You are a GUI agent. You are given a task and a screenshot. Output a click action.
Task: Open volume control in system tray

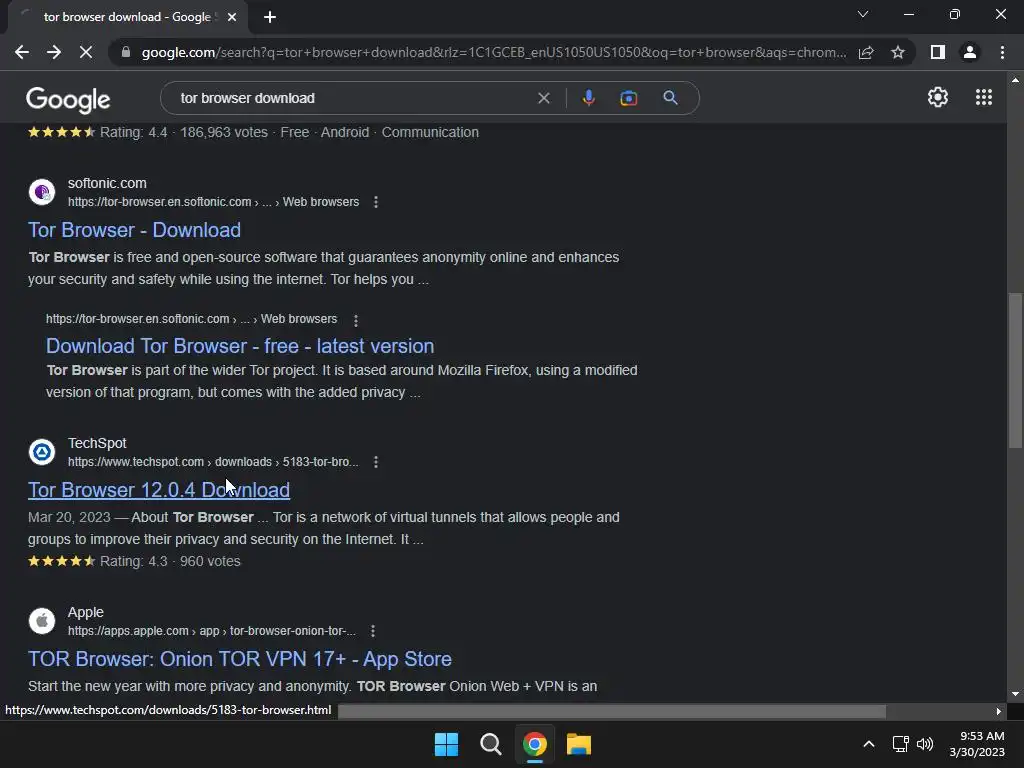click(x=925, y=744)
